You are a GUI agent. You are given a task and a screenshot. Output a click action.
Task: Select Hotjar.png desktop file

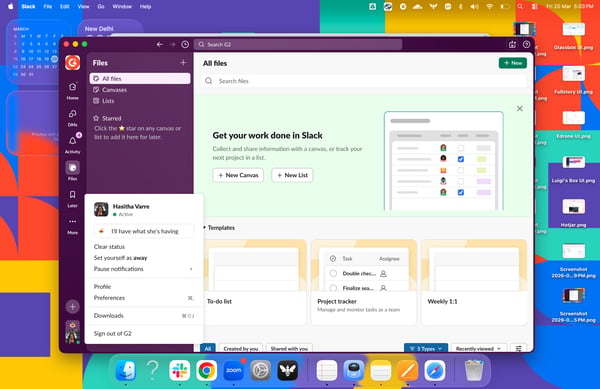tap(573, 213)
